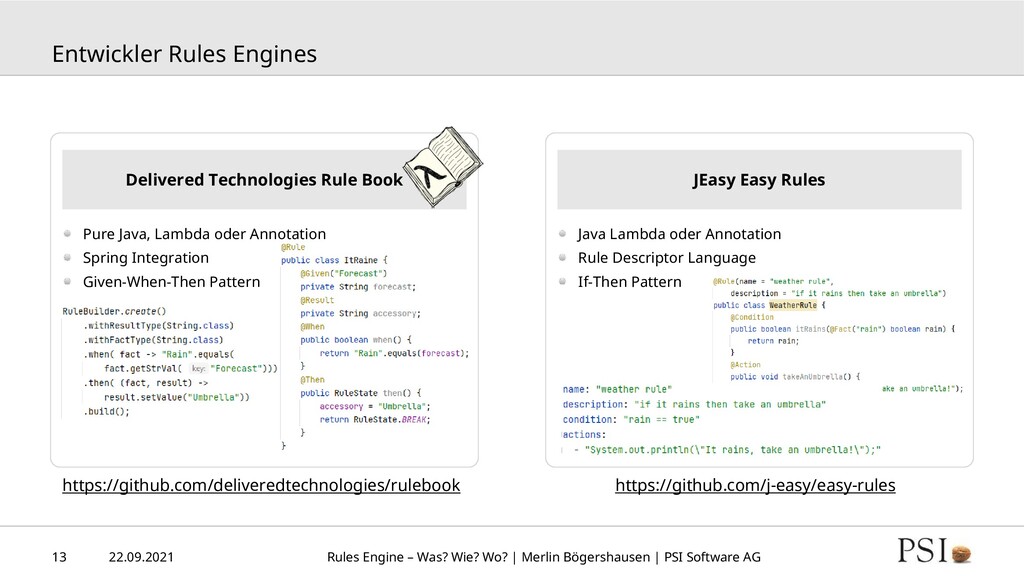Click the '@Given("Forecast")' annotation
1024x576 pixels.
pos(344,274)
